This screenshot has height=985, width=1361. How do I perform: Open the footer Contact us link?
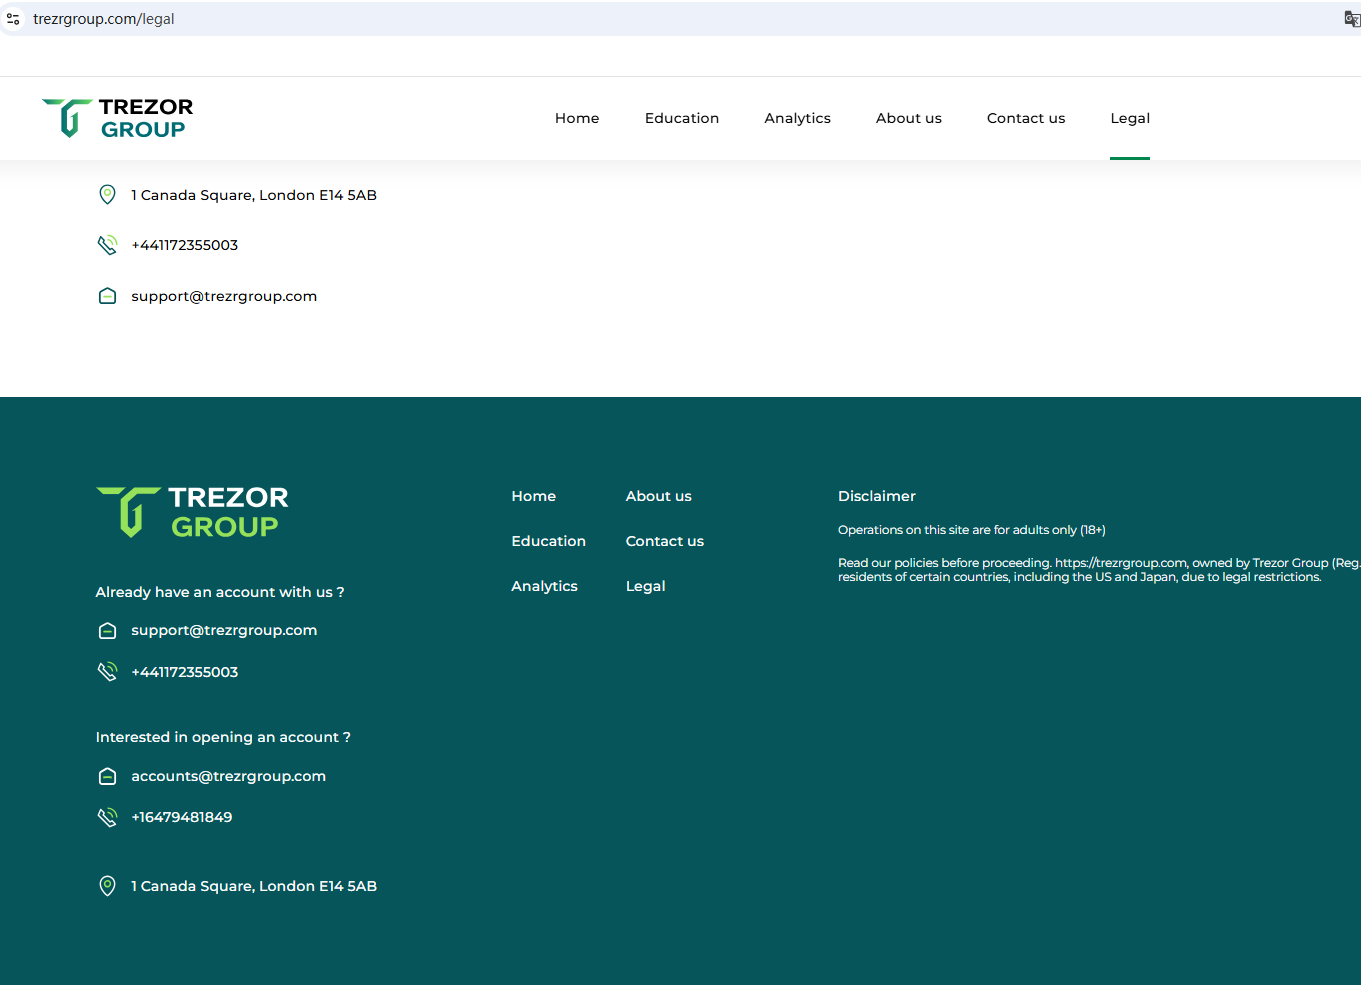pos(664,541)
